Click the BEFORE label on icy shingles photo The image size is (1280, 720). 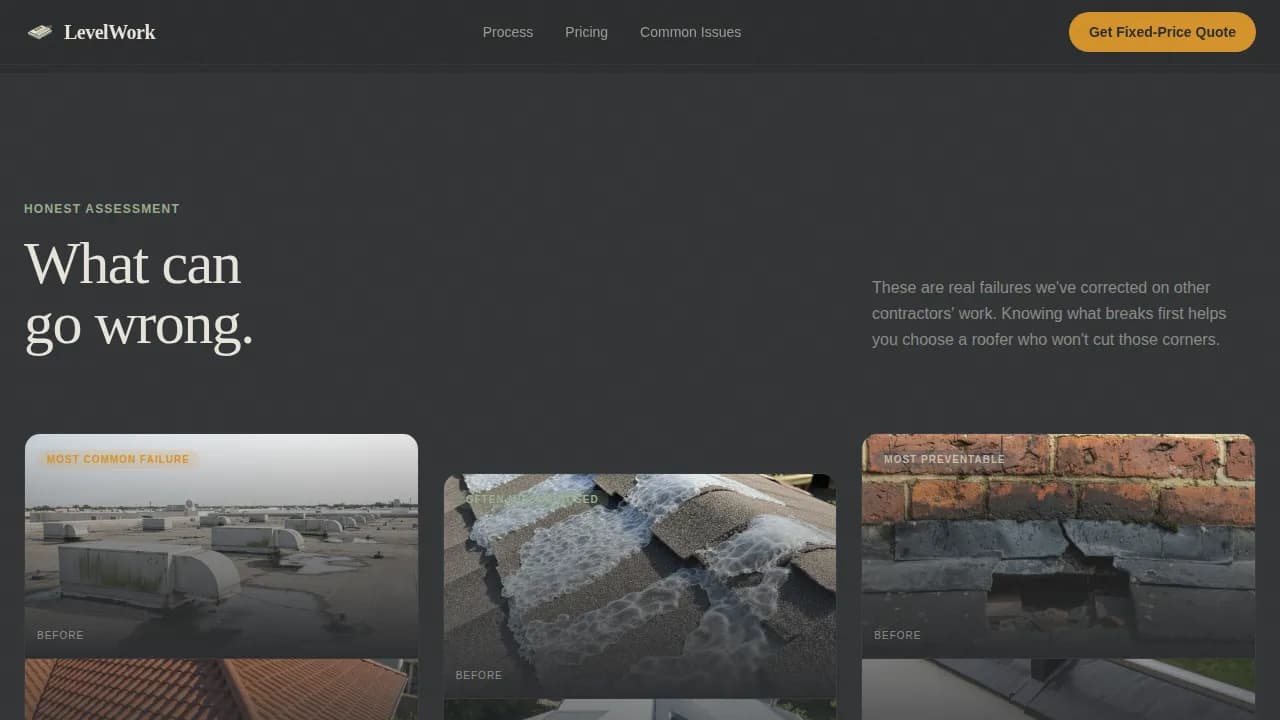click(479, 675)
